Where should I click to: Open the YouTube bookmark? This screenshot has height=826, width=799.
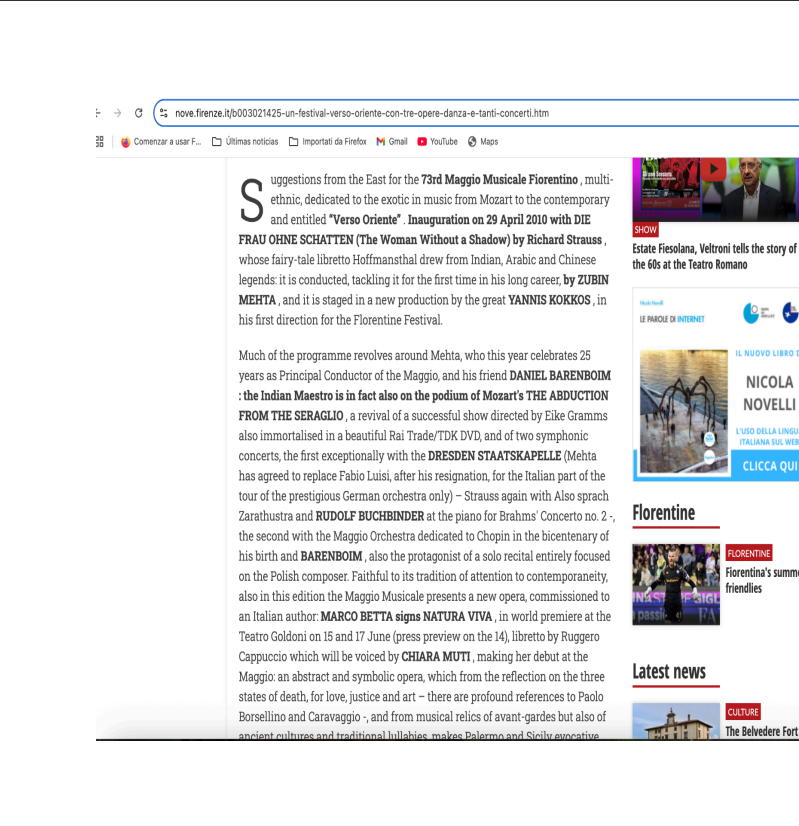pyautogui.click(x=437, y=142)
